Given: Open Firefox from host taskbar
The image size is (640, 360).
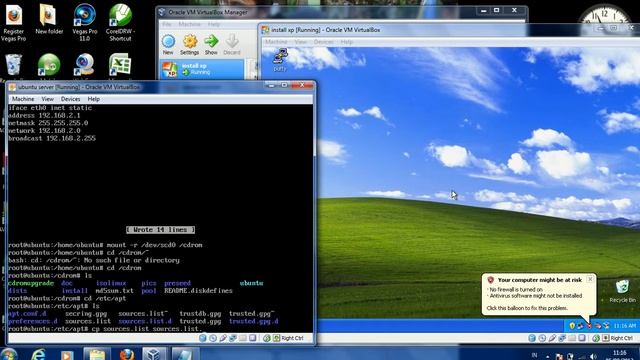Looking at the screenshot, I should click(x=127, y=354).
